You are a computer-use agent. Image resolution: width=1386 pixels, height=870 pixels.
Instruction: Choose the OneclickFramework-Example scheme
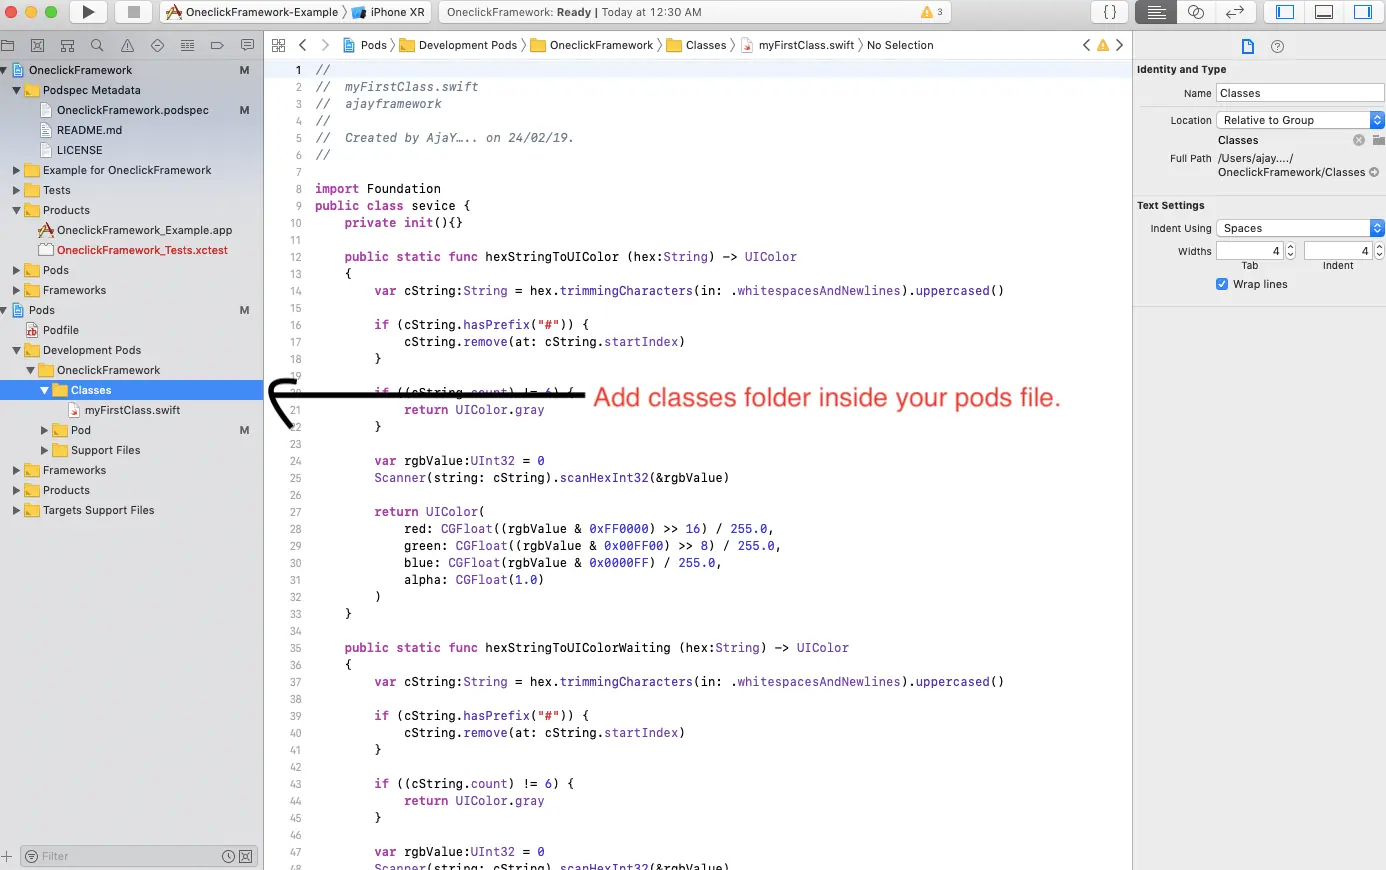(x=252, y=12)
